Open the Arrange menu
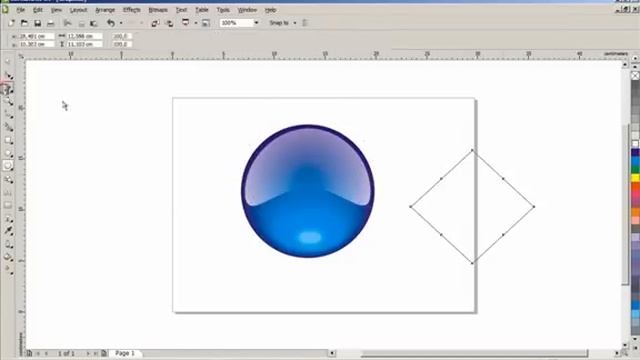 pyautogui.click(x=105, y=10)
